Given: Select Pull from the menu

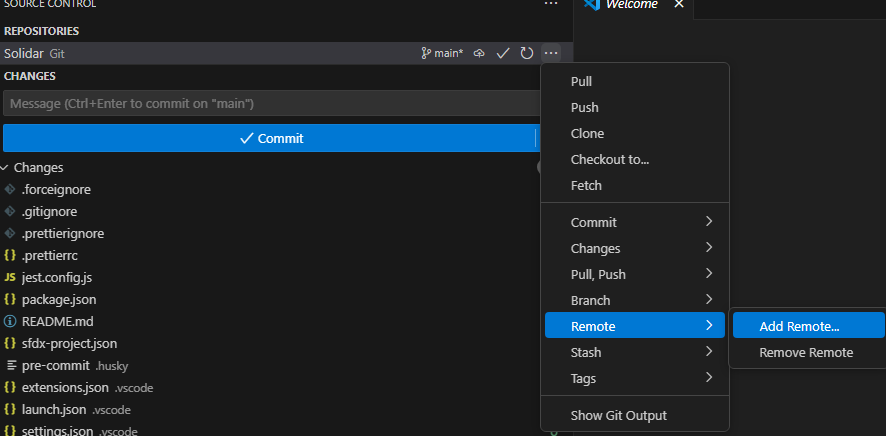Looking at the screenshot, I should tap(635, 81).
